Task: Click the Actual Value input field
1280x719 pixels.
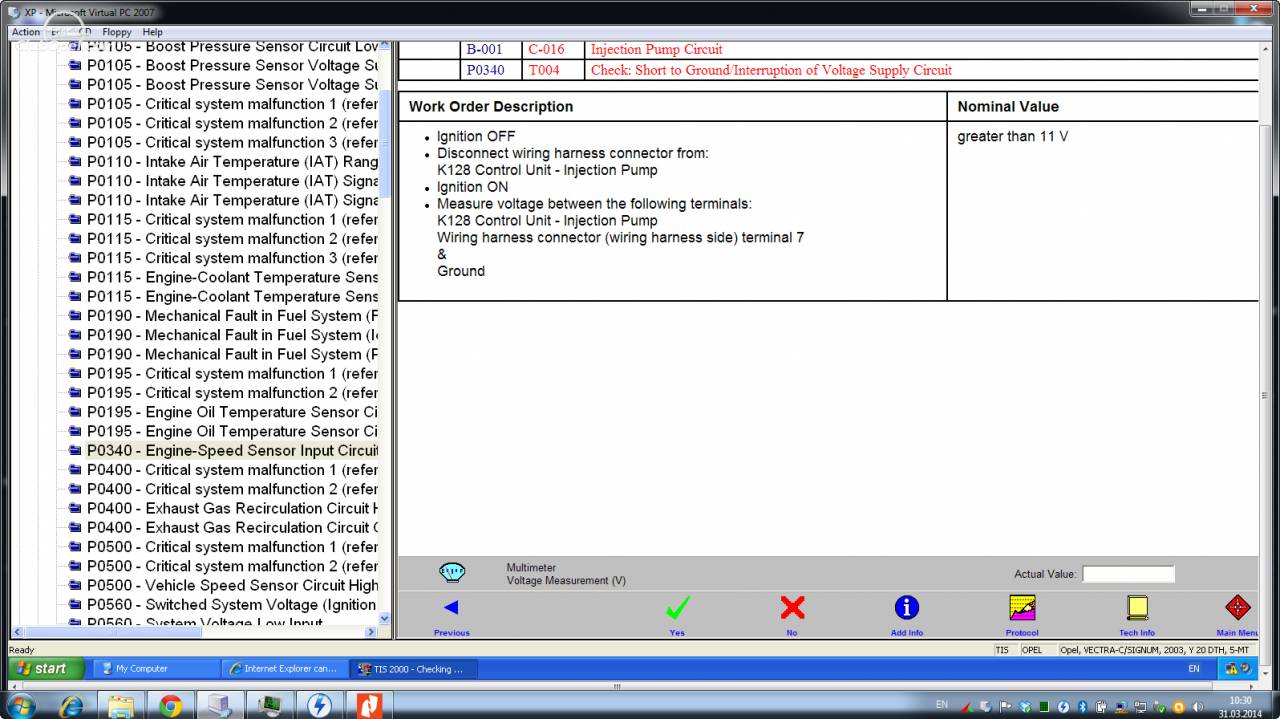Action: (1128, 574)
